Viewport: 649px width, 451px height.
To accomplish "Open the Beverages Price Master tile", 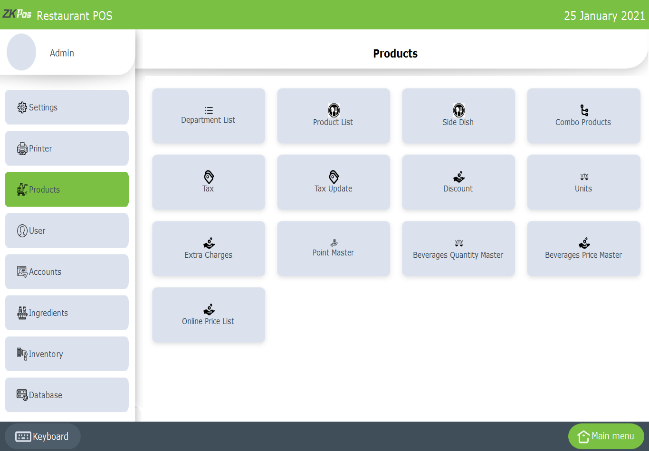I will pyautogui.click(x=584, y=249).
